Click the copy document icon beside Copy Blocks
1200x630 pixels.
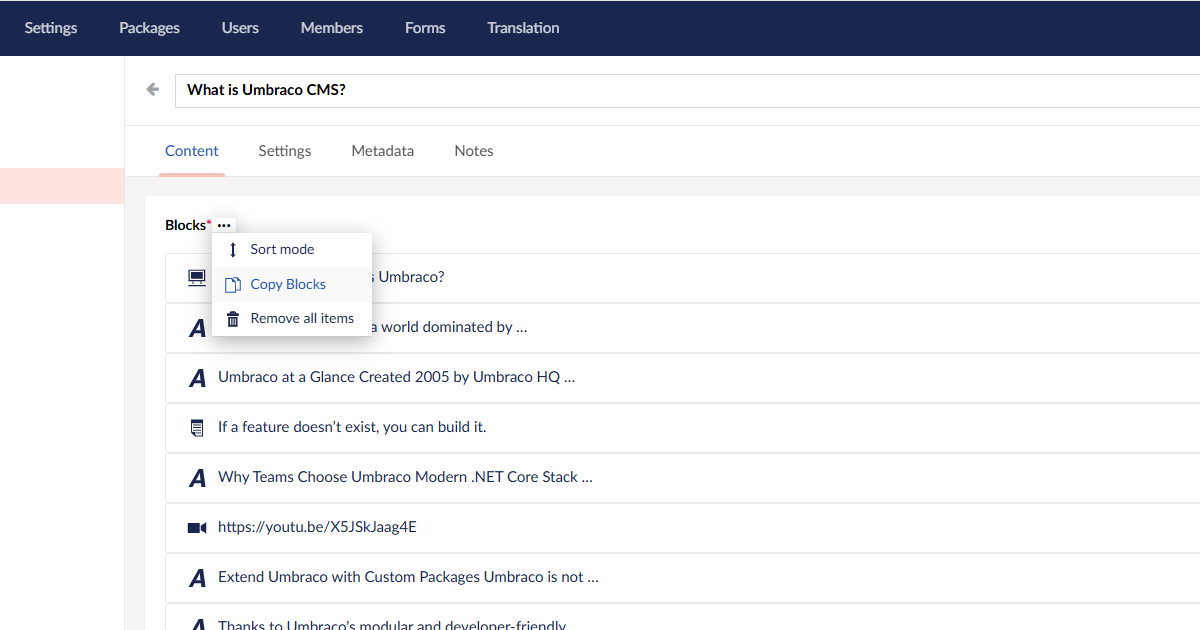coord(231,284)
